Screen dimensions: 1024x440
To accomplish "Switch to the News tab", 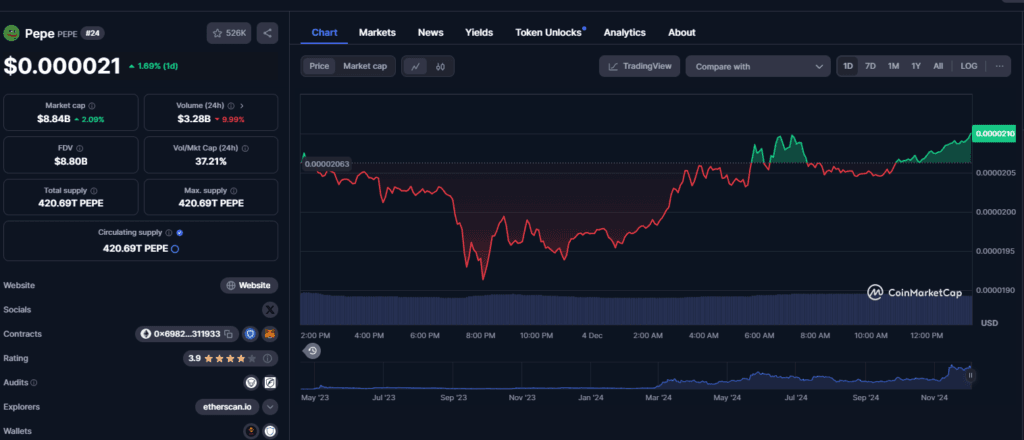I will [x=430, y=33].
